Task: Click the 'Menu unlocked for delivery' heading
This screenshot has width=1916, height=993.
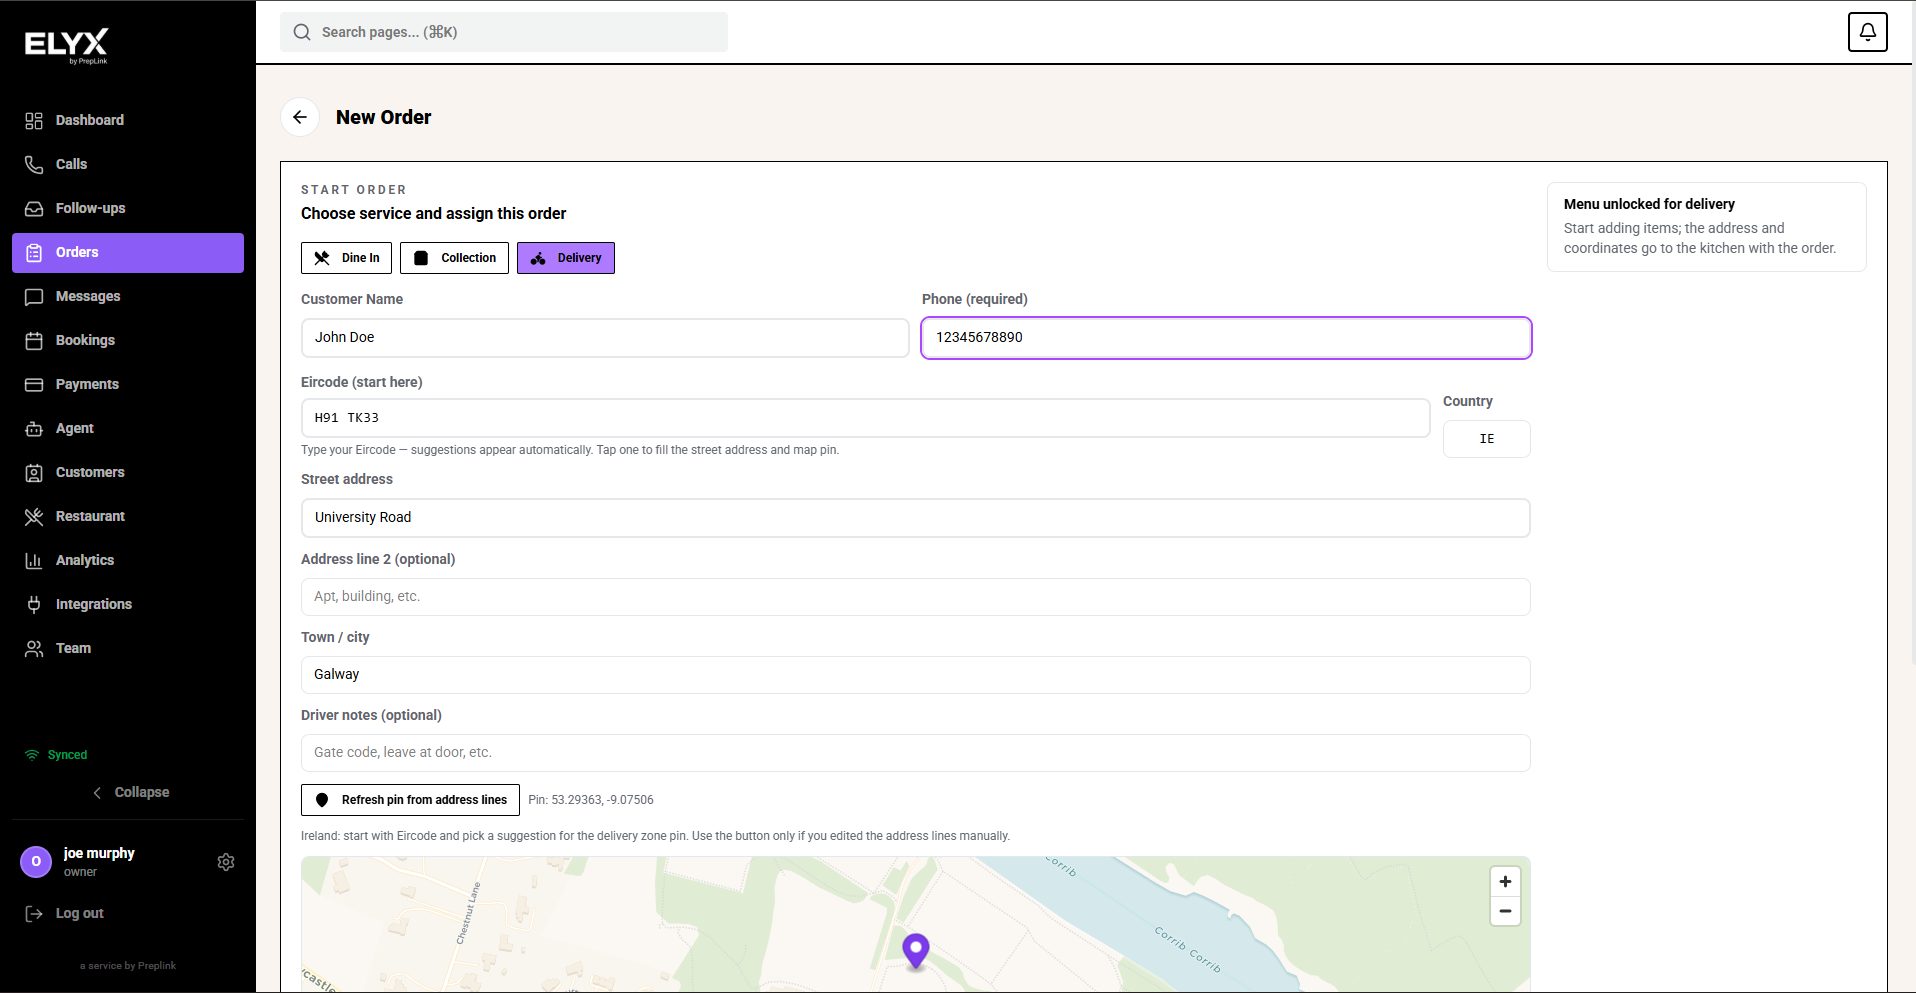Action: click(1649, 204)
